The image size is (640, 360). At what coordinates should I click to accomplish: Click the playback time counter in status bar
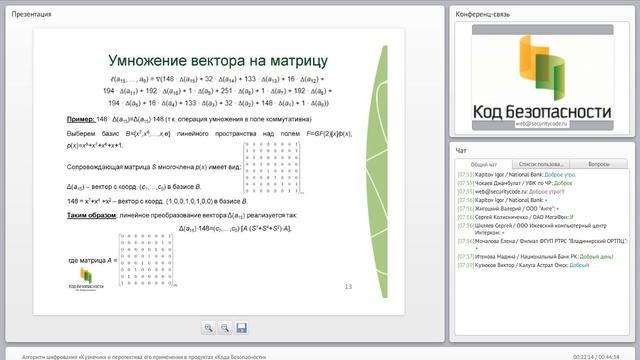pyautogui.click(x=596, y=357)
